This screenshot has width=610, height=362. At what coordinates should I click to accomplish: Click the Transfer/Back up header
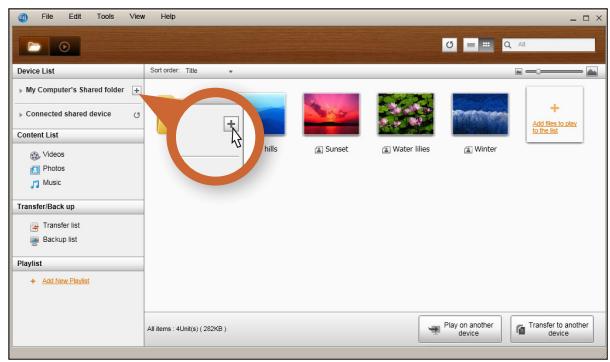pyautogui.click(x=78, y=206)
